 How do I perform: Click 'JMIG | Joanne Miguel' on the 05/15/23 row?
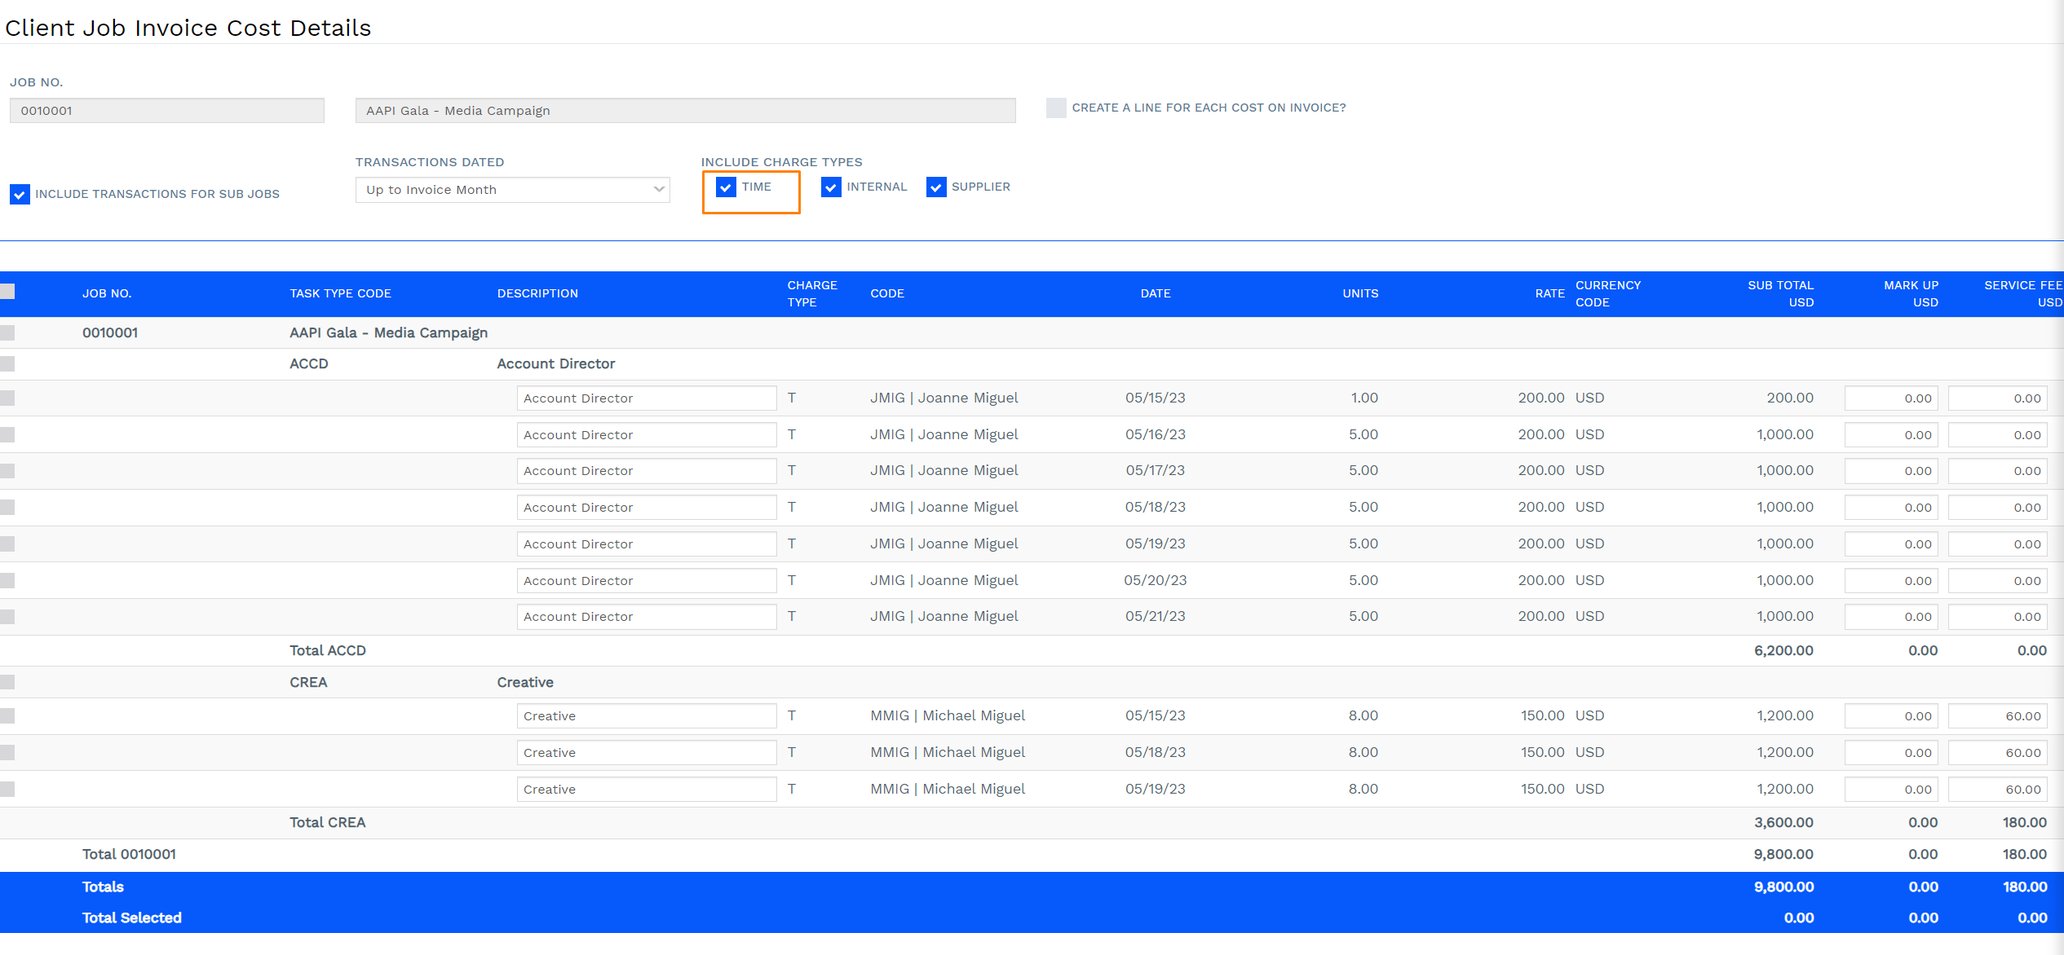point(944,398)
